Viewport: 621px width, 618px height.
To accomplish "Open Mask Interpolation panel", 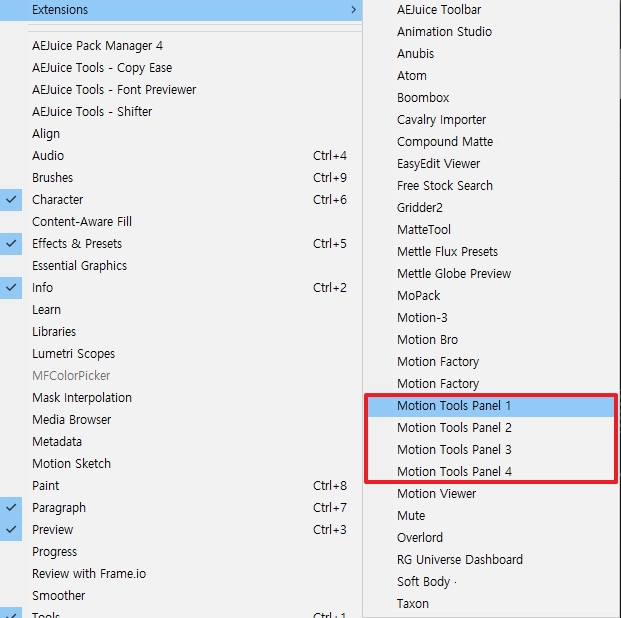I will 82,398.
